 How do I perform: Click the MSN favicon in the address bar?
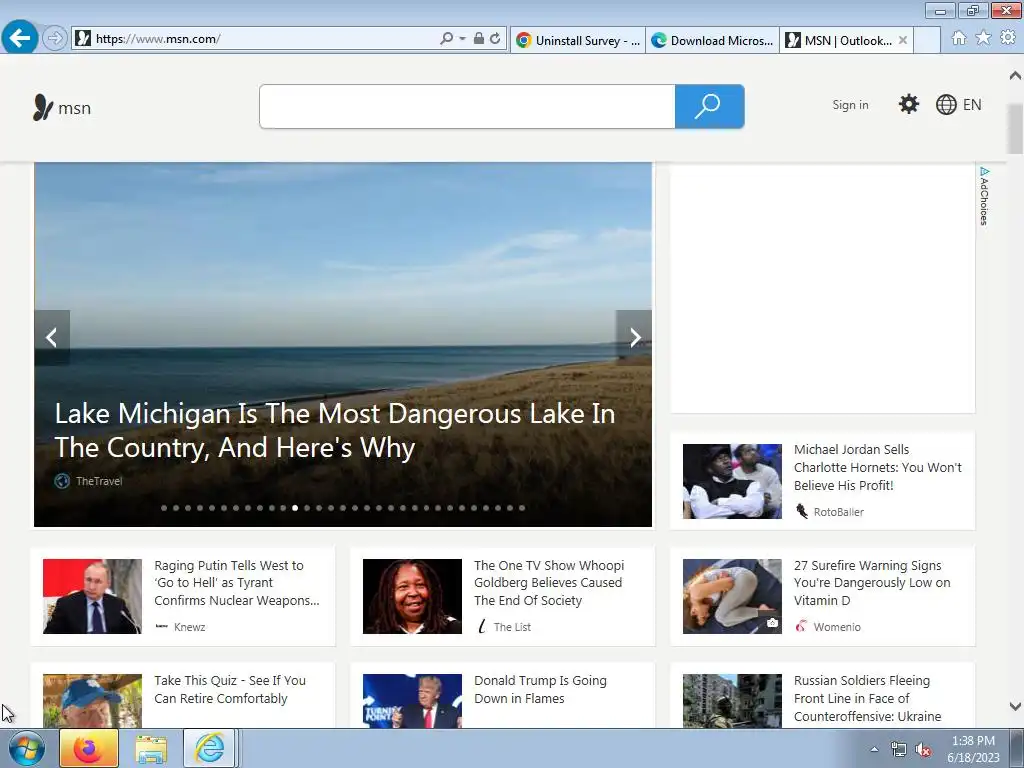(x=83, y=39)
